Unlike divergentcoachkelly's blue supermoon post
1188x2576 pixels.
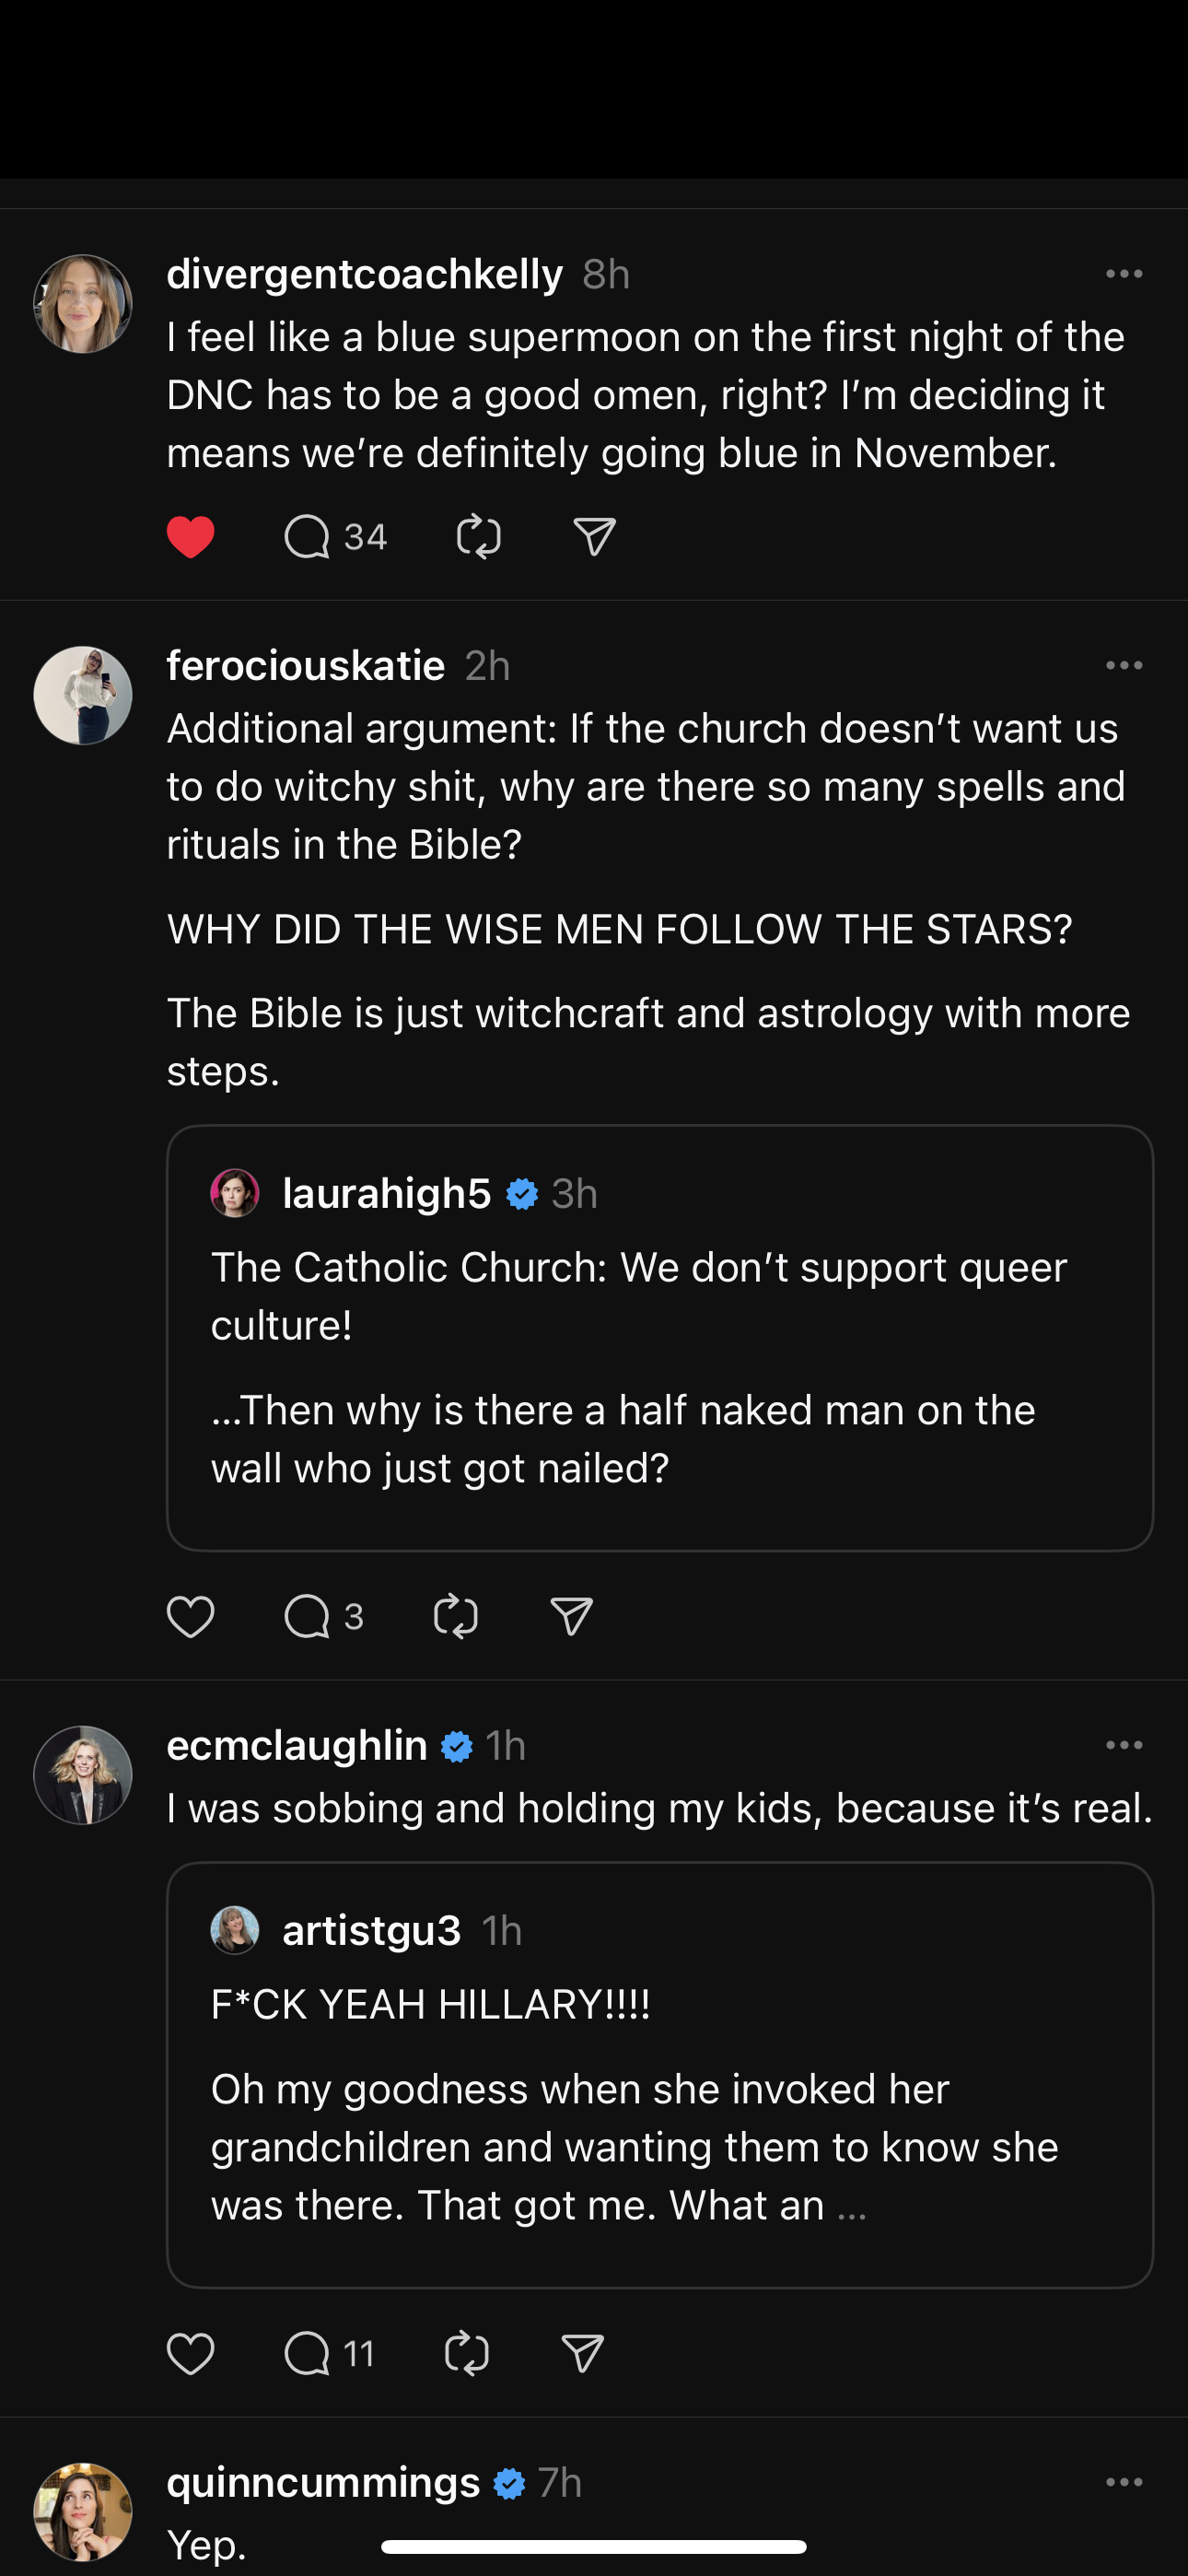click(190, 537)
